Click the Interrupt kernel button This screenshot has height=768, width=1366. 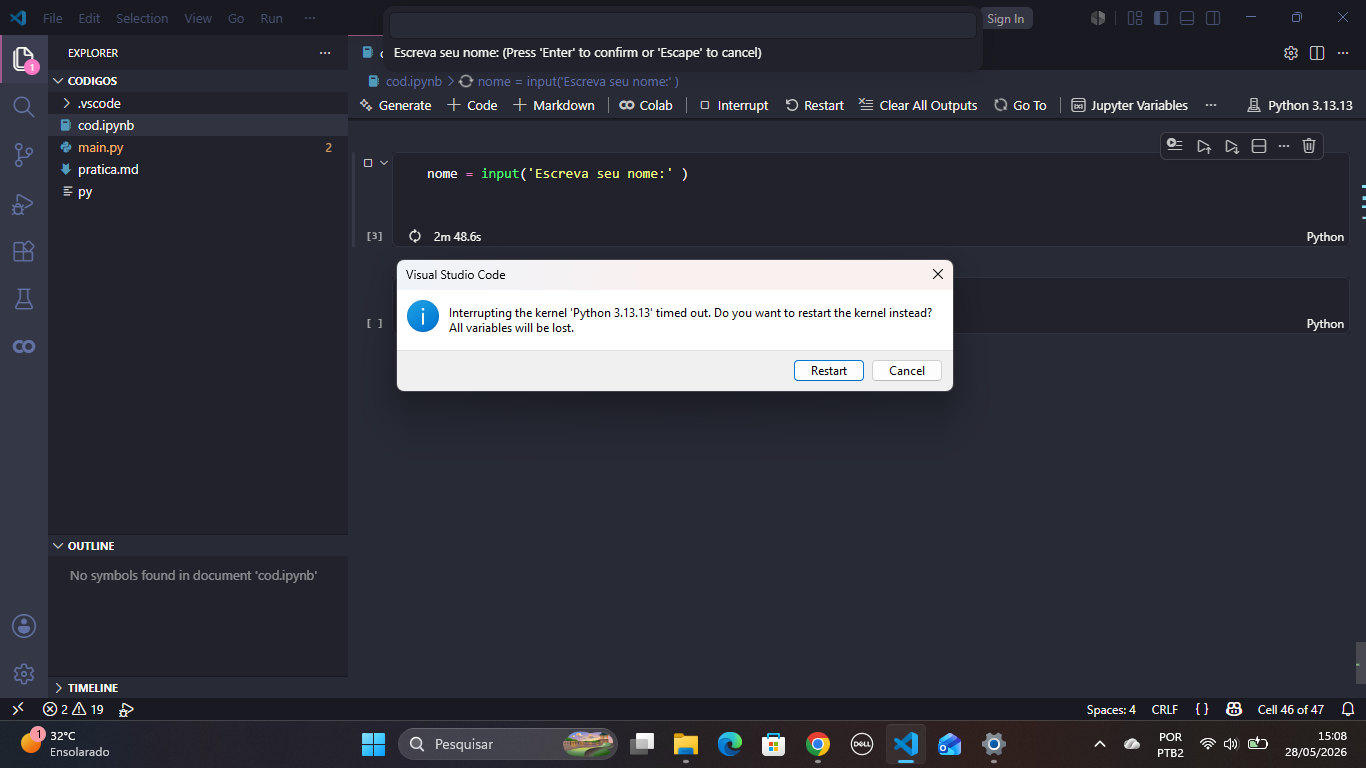click(x=733, y=105)
